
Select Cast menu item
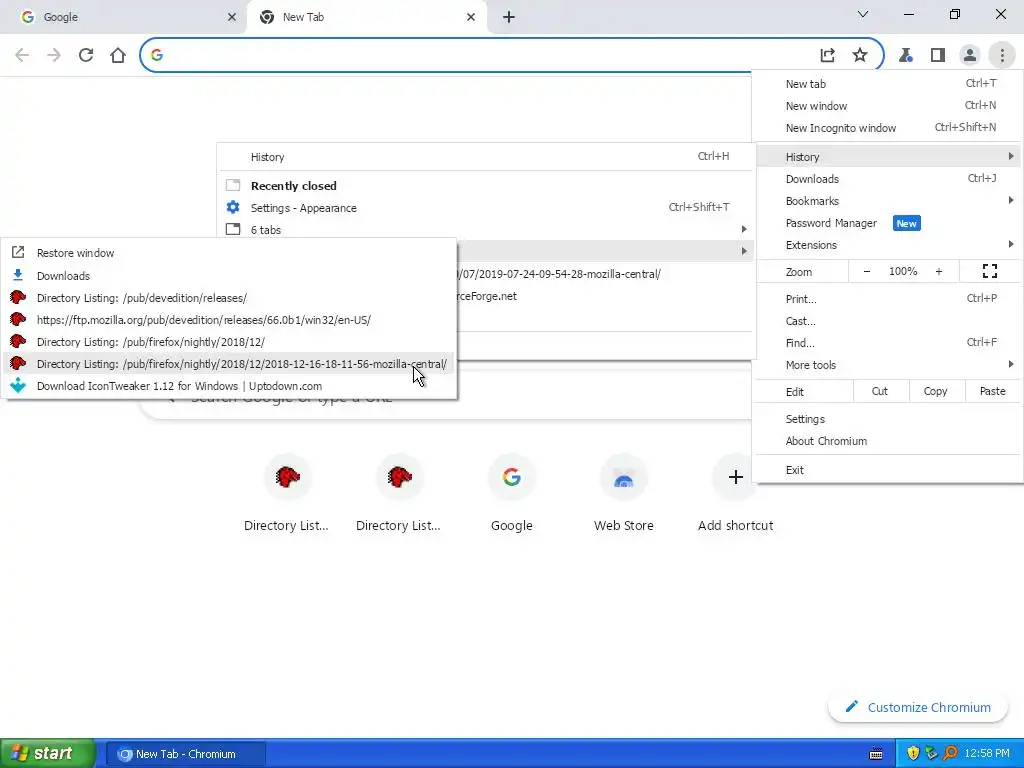click(x=888, y=321)
